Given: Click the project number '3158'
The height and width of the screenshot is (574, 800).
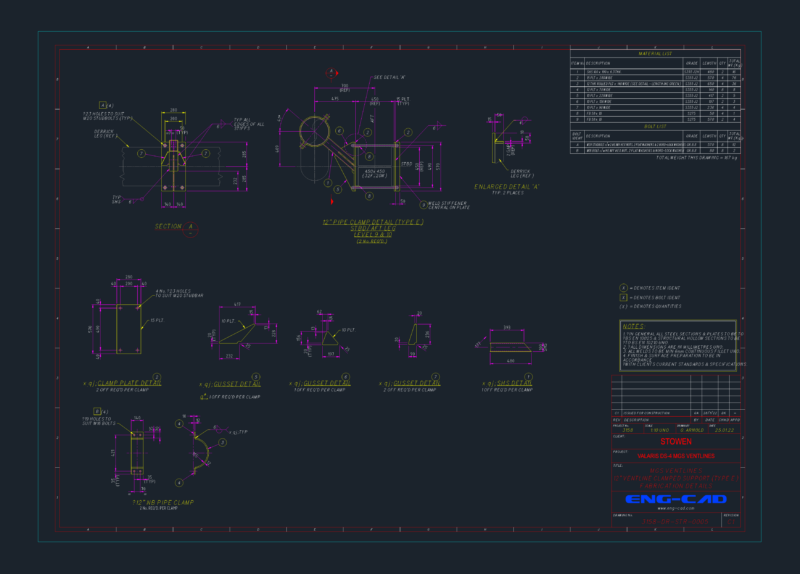Looking at the screenshot, I should click(628, 430).
